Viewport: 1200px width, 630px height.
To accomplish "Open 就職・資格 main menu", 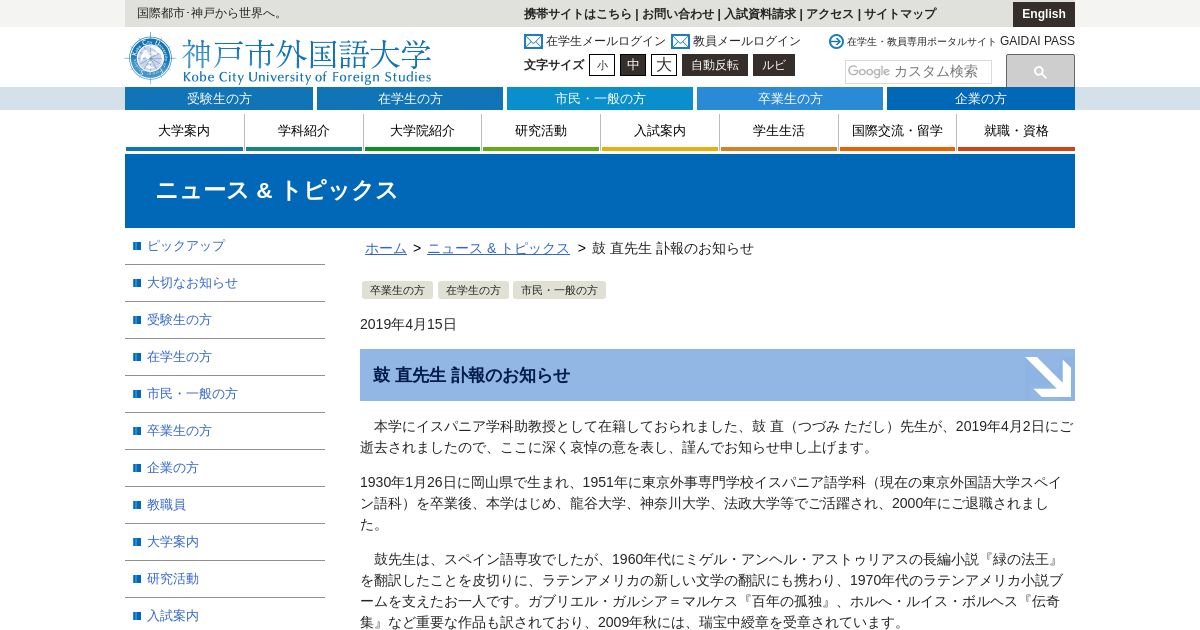I will pyautogui.click(x=1016, y=131).
